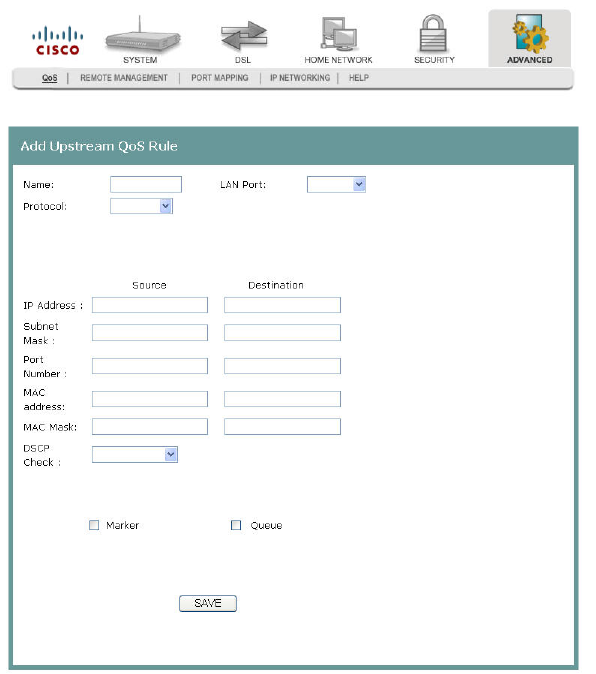Screen dimensions: 596x674
Task: Open the Security padlock icon
Action: point(433,34)
